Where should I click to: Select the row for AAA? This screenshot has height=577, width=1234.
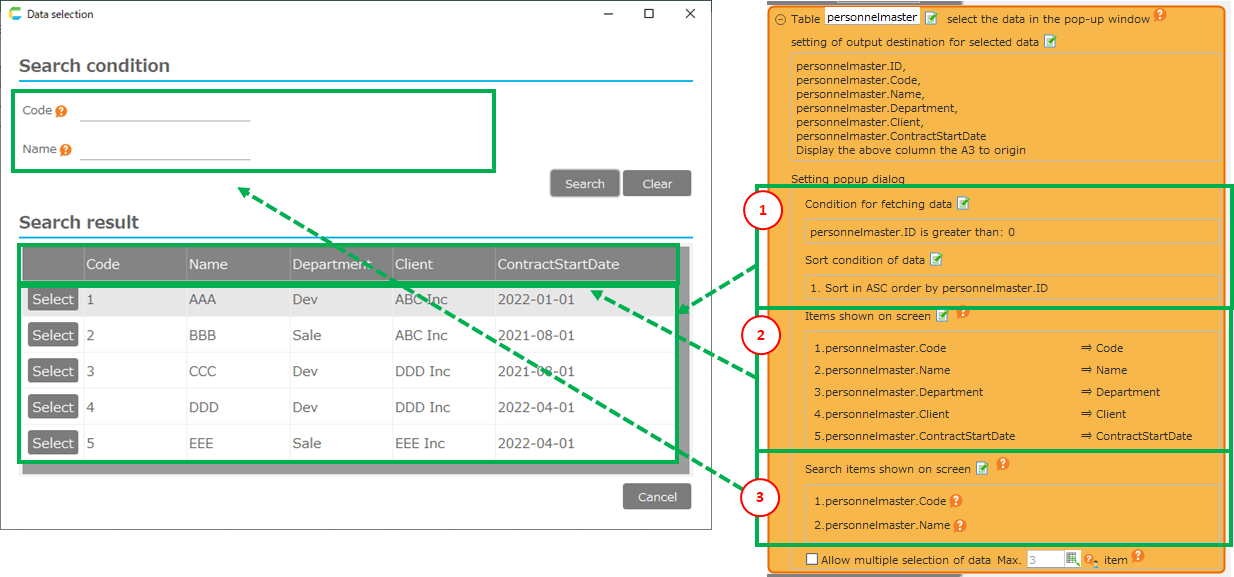pos(53,299)
